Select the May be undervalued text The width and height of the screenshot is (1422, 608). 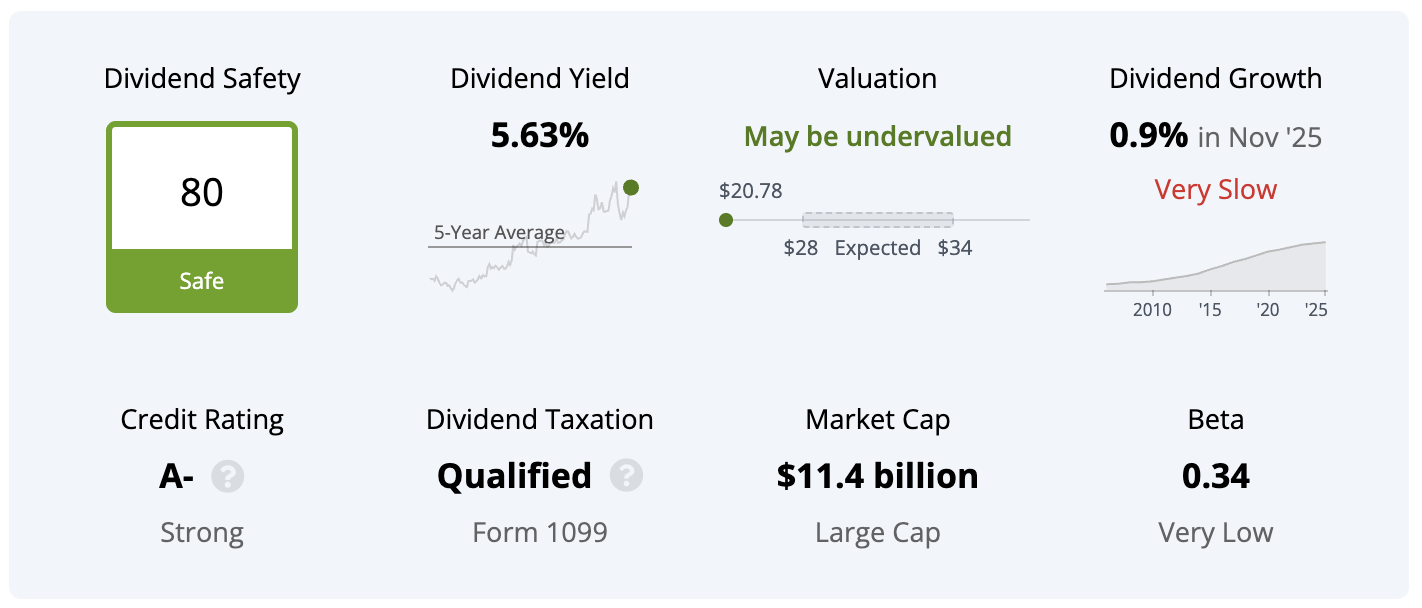pyautogui.click(x=878, y=136)
